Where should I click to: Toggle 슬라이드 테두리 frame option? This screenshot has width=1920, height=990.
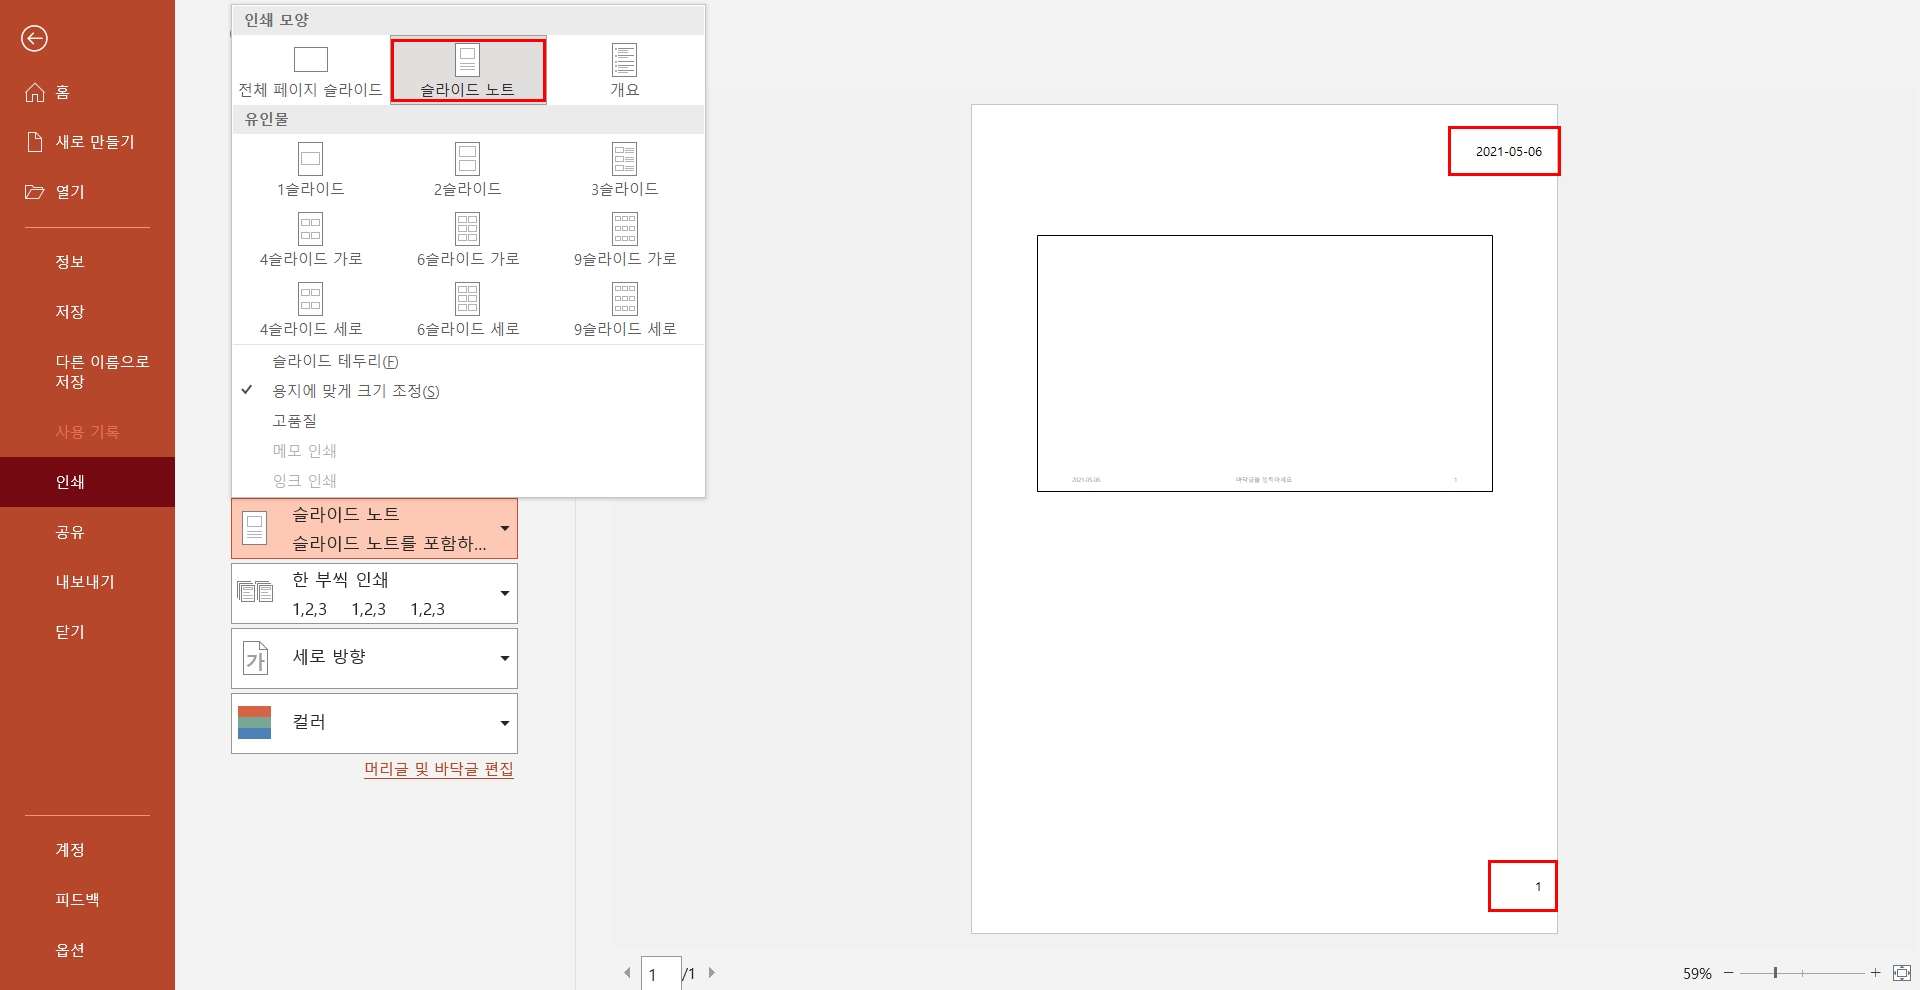coord(468,361)
